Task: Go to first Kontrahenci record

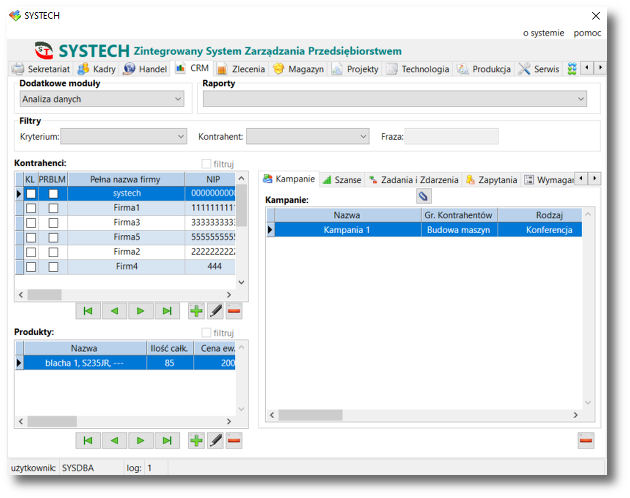Action: coord(88,311)
